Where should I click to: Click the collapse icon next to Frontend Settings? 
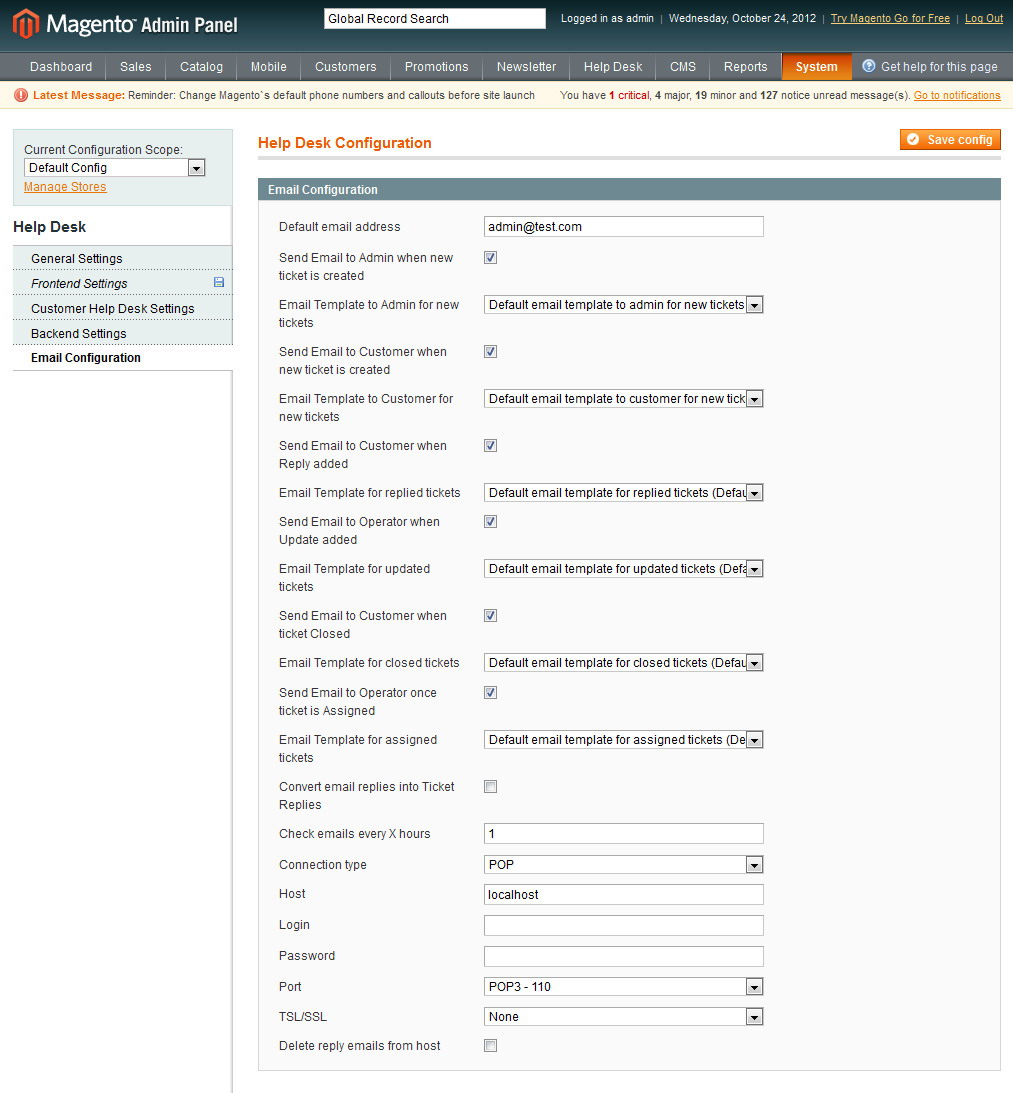(218, 283)
